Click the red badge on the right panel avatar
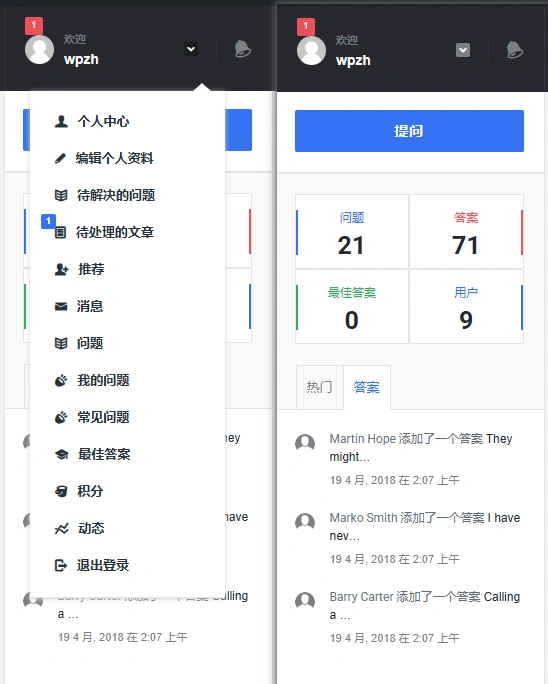 coord(306,27)
